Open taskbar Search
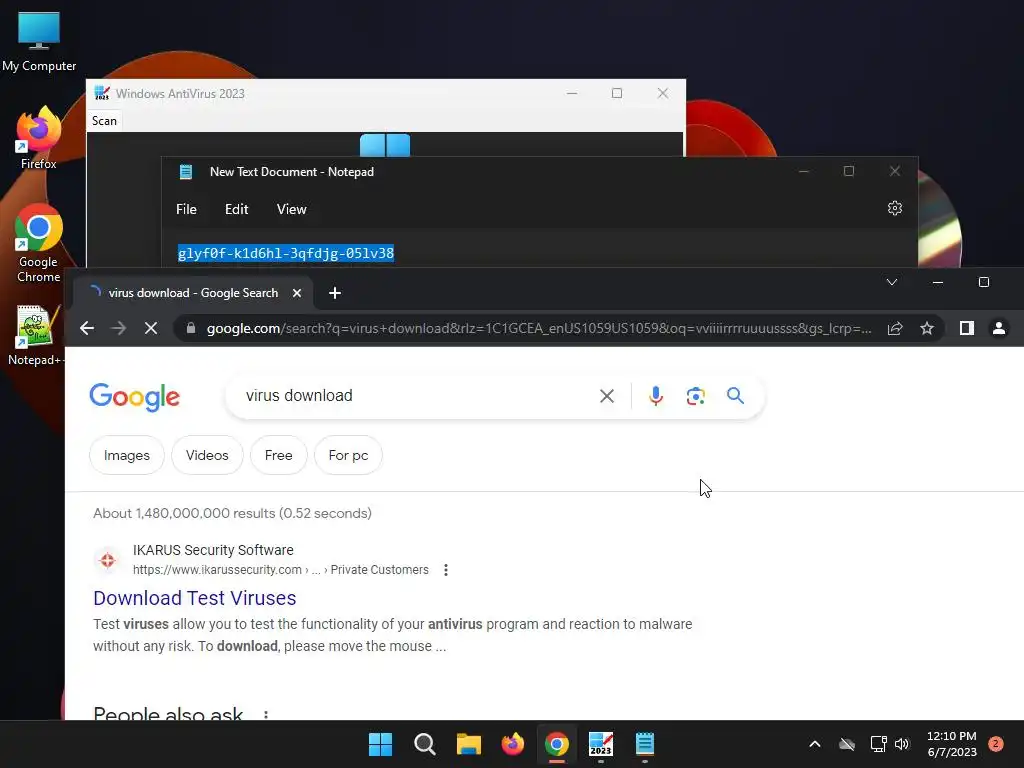Viewport: 1024px width, 768px height. pyautogui.click(x=424, y=744)
